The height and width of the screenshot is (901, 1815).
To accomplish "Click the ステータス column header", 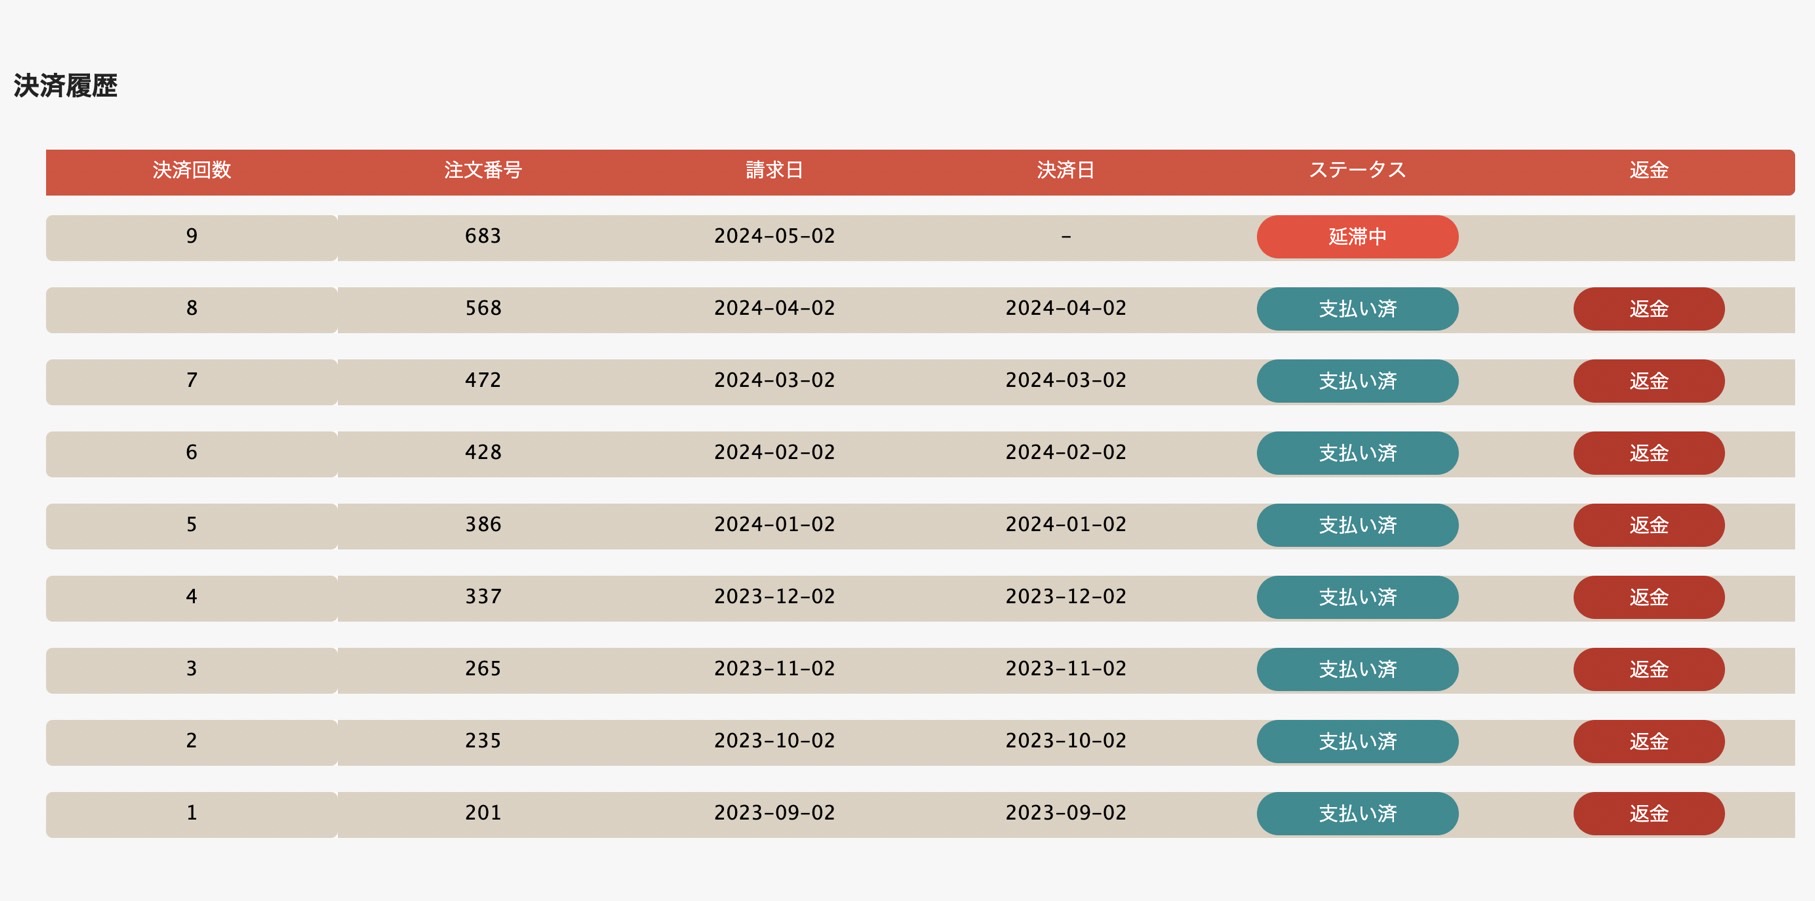I will point(1357,170).
